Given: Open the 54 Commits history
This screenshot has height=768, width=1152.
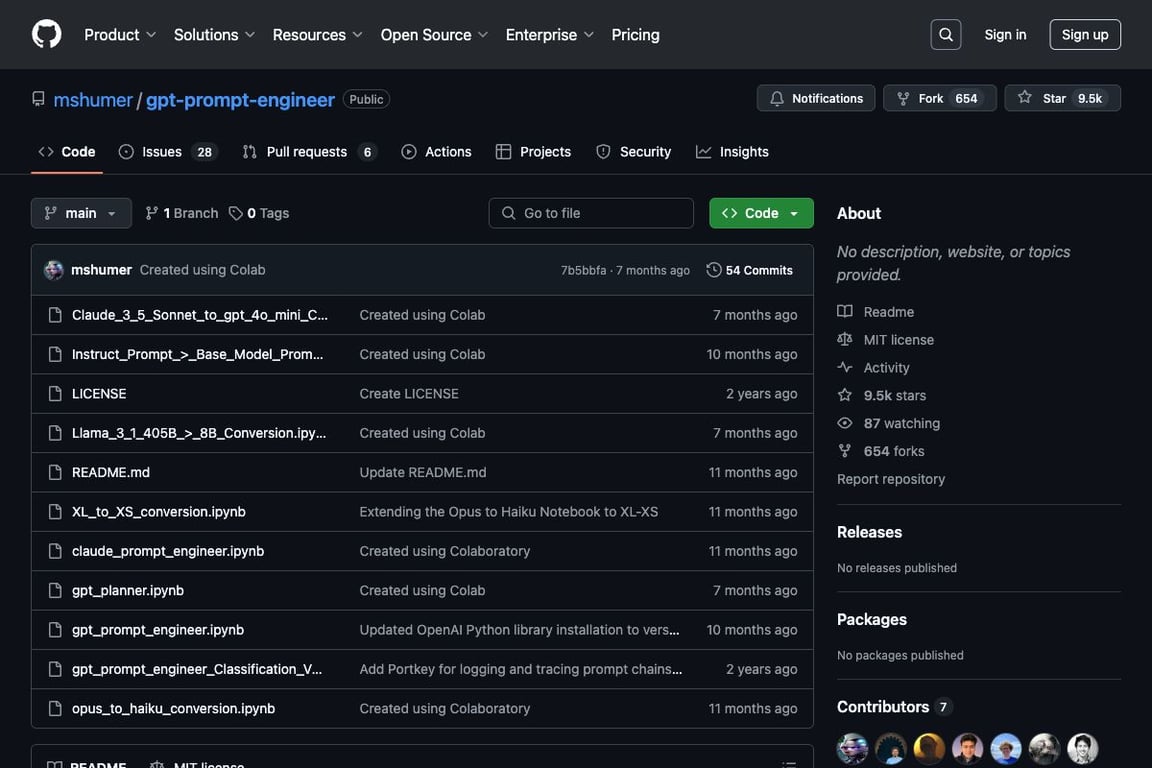Looking at the screenshot, I should point(749,270).
